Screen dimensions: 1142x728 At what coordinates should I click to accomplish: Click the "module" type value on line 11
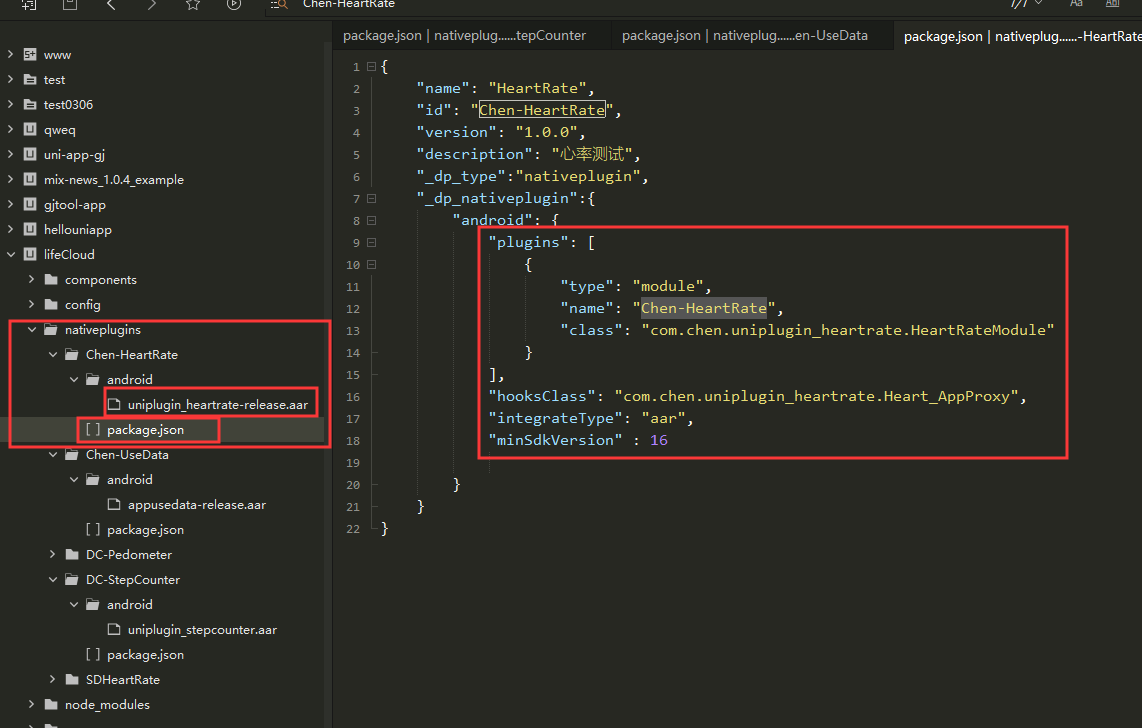pyautogui.click(x=668, y=286)
